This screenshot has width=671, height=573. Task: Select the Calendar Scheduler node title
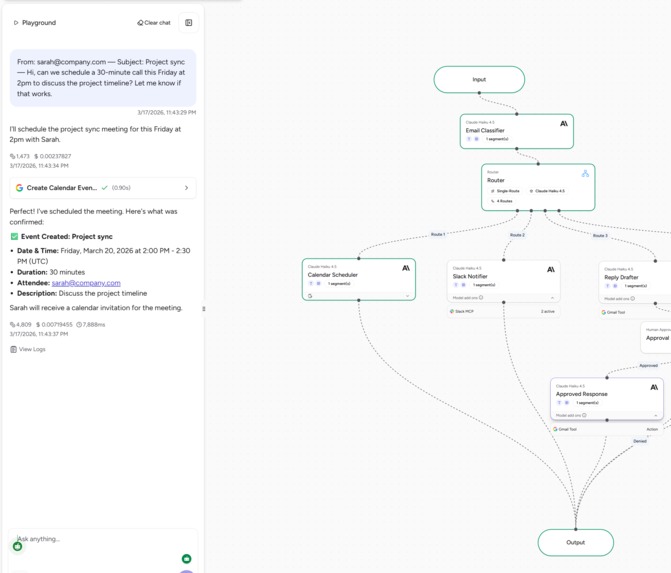coord(333,275)
